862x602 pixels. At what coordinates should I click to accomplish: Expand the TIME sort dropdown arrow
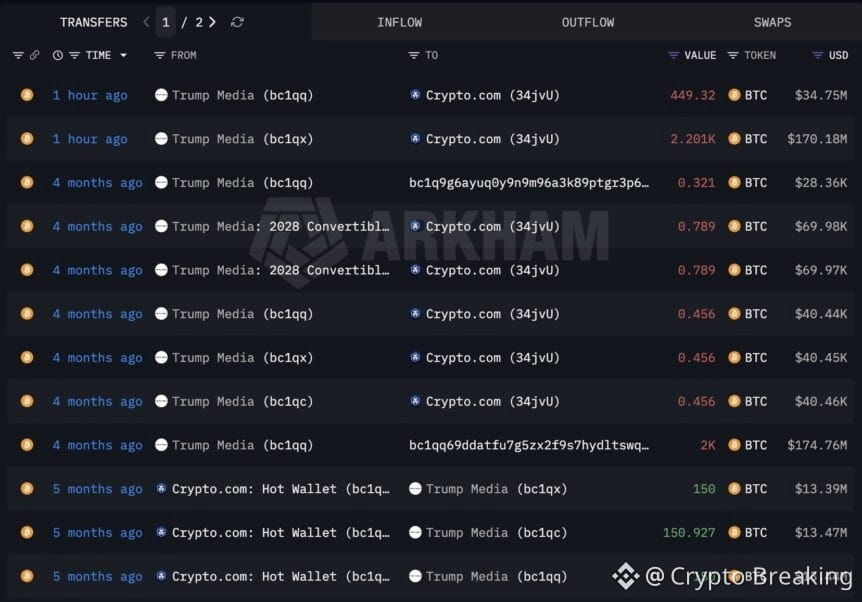click(123, 55)
